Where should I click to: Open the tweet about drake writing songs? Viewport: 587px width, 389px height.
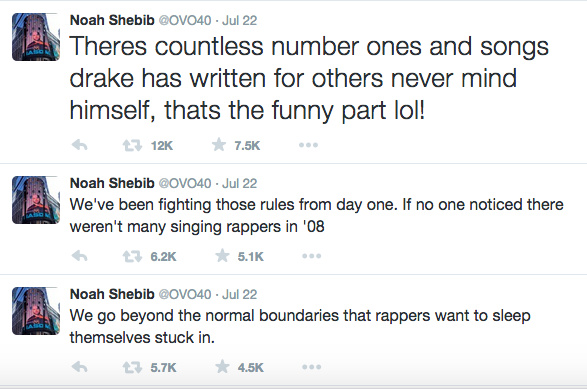(309, 78)
